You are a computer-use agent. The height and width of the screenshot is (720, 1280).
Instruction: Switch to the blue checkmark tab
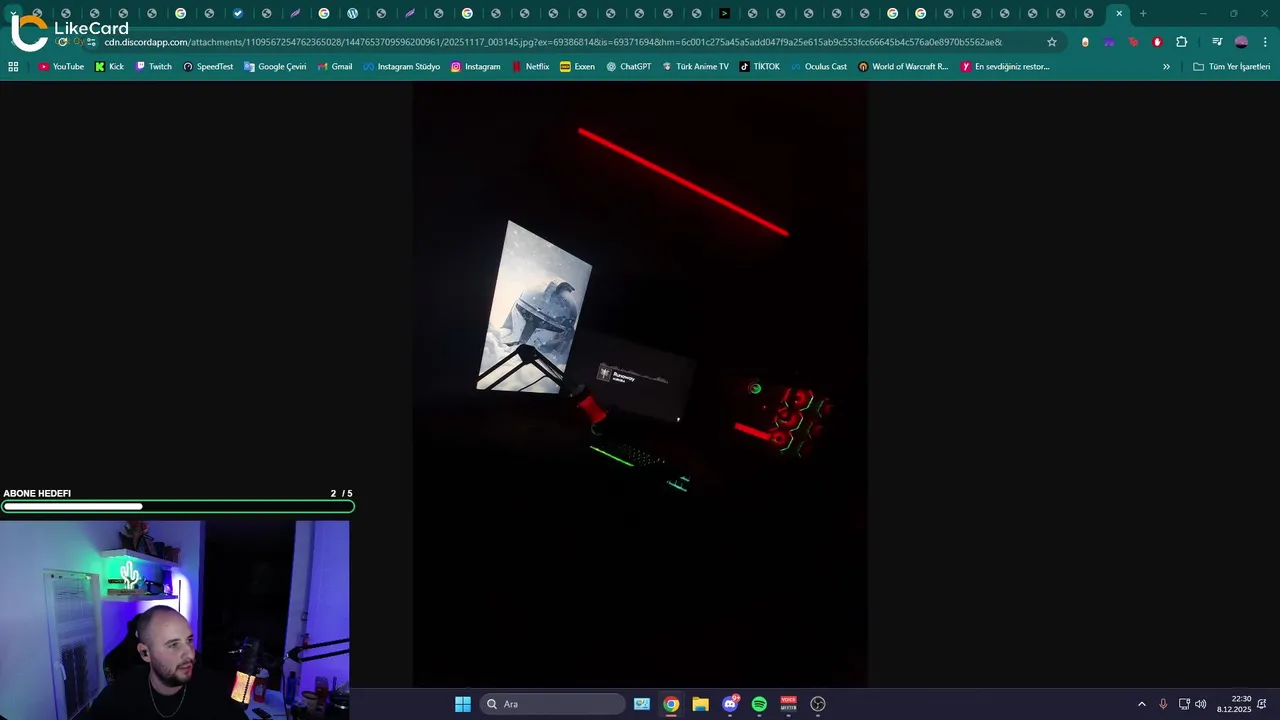pyautogui.click(x=238, y=14)
